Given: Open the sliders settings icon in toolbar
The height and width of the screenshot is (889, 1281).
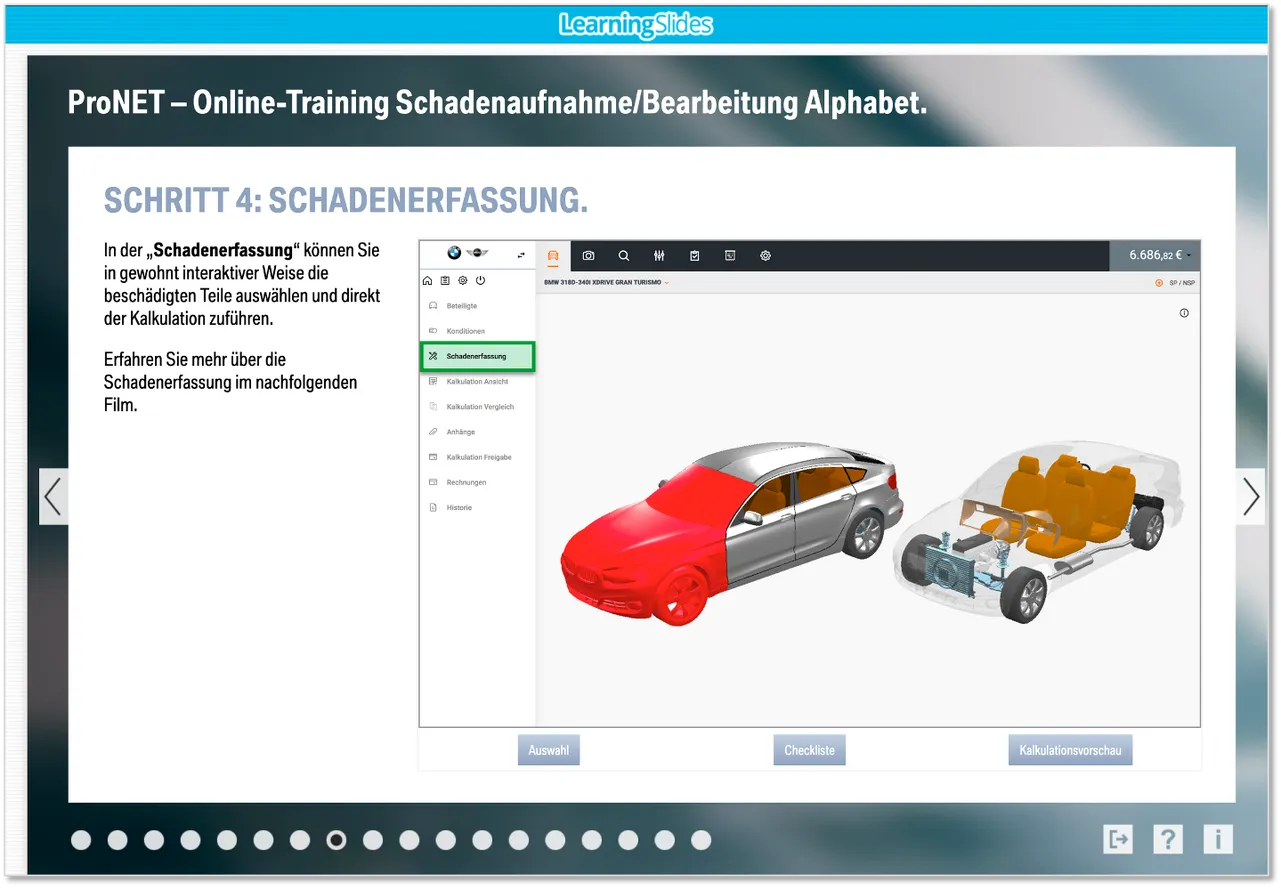Looking at the screenshot, I should [x=659, y=256].
